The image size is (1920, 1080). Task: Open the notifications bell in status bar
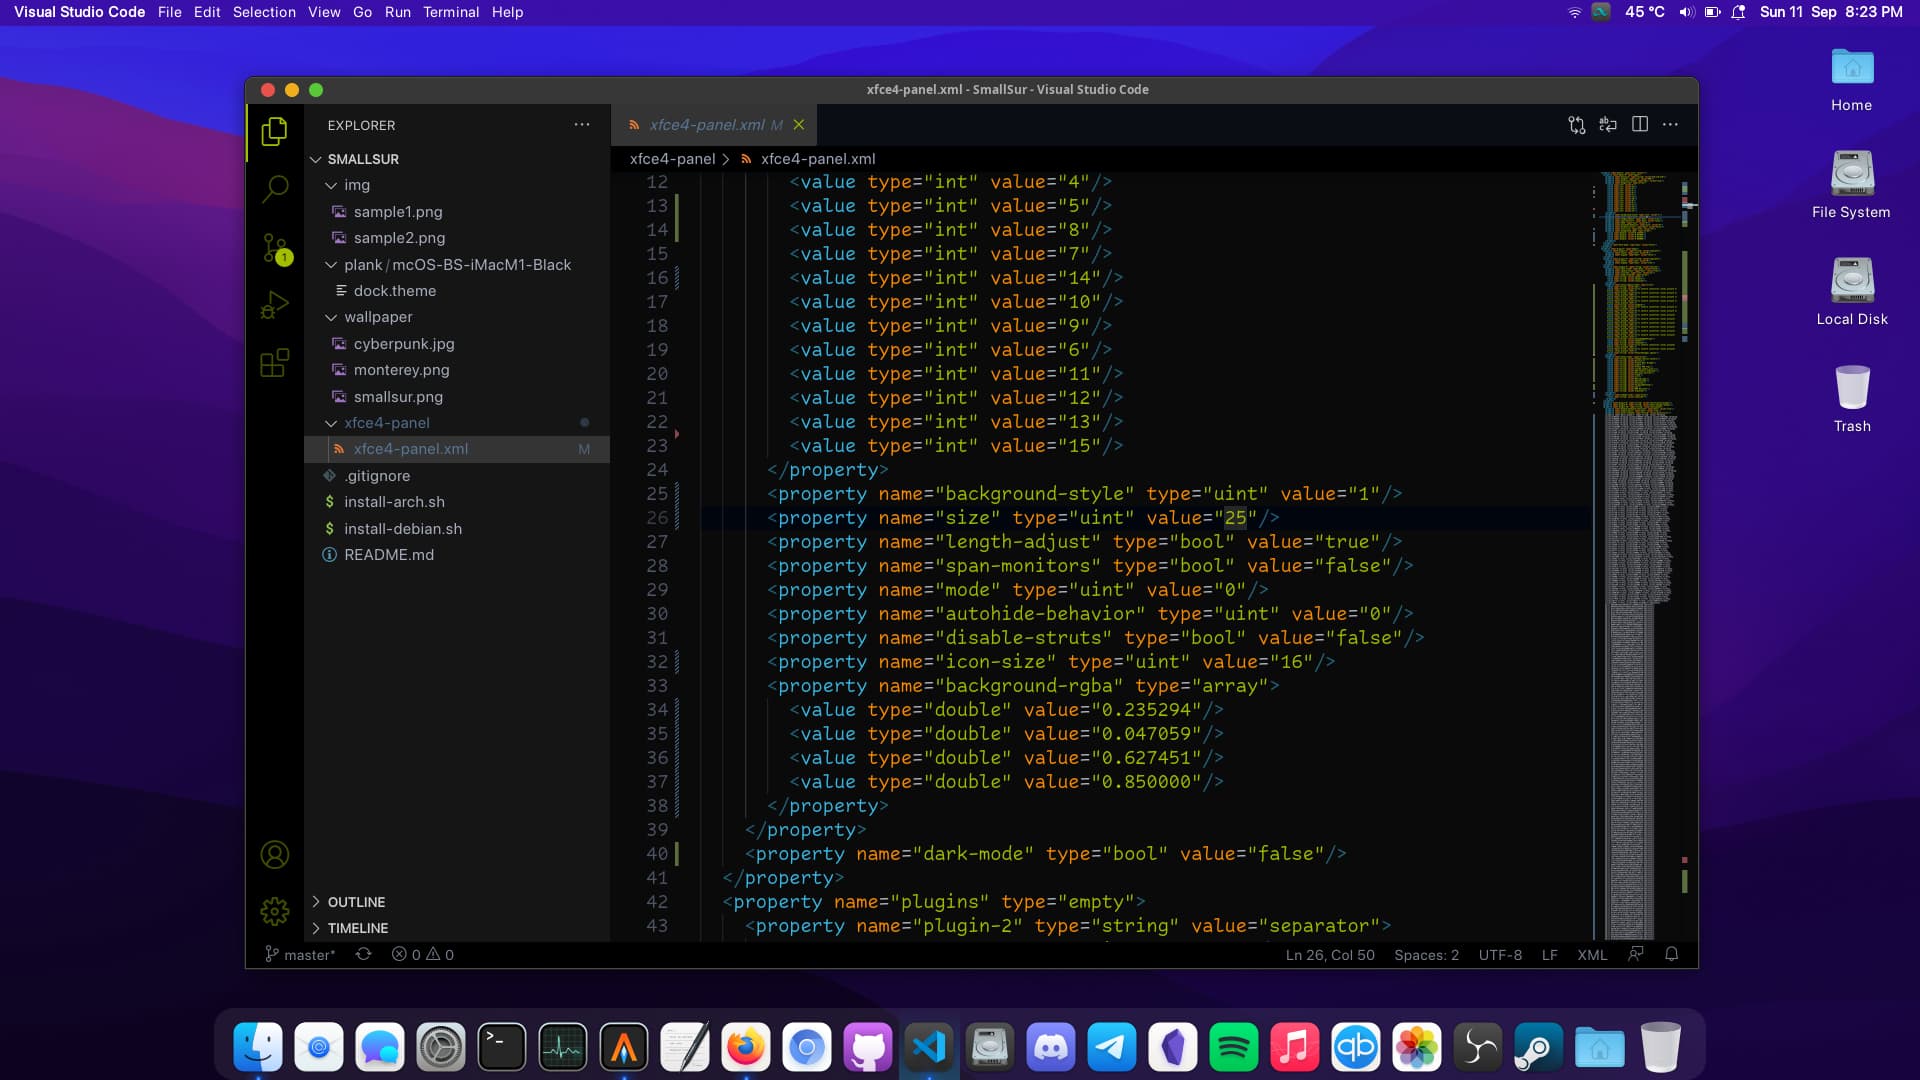click(x=1671, y=954)
